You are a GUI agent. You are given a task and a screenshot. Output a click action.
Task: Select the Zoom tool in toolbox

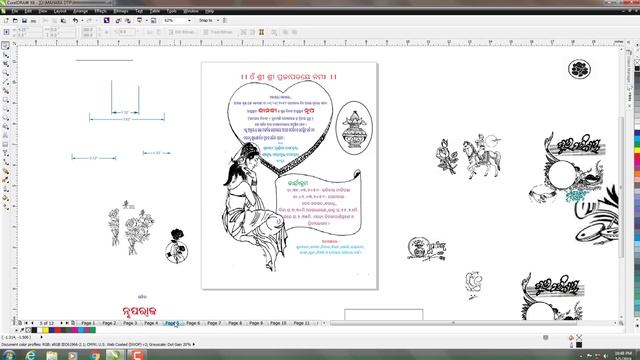coord(6,73)
